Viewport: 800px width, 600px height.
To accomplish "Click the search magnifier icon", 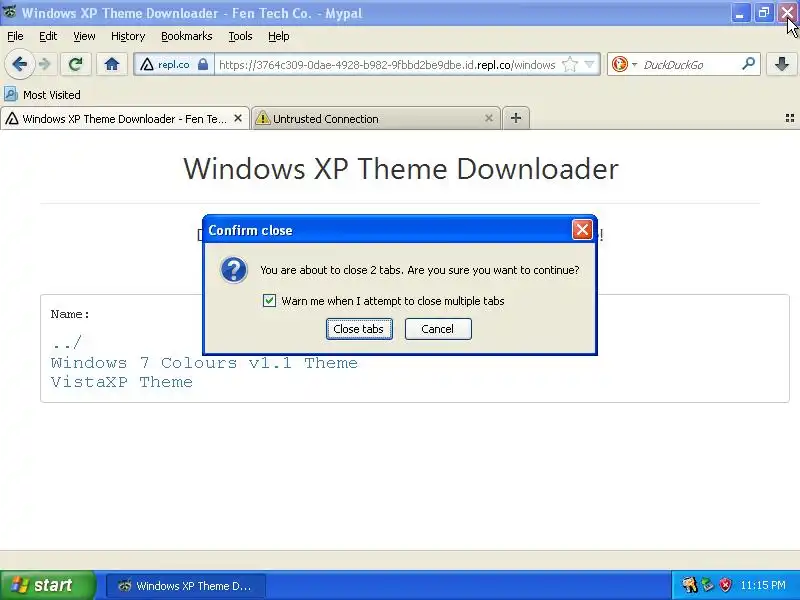I will coord(748,64).
